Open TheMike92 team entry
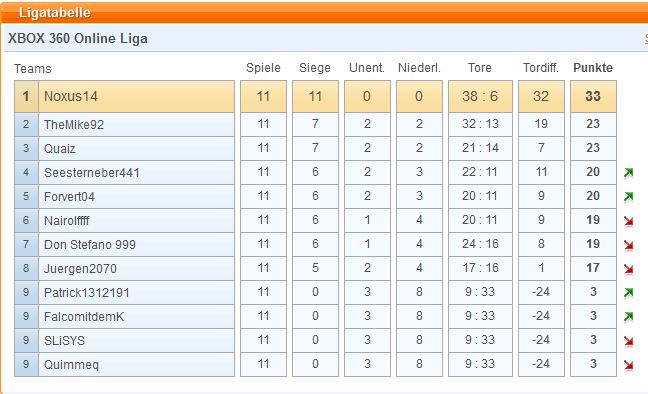Viewport: 648px width, 394px height. [74, 124]
